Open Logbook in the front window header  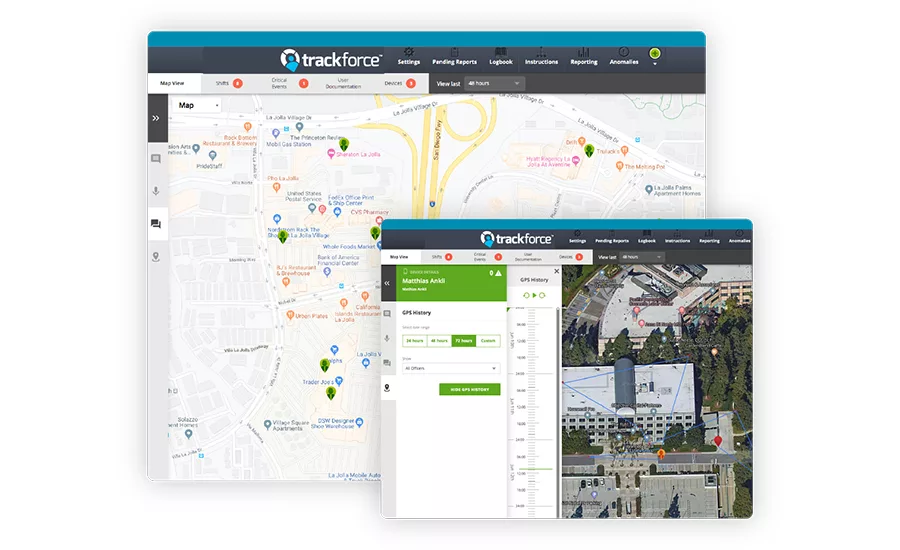click(647, 237)
